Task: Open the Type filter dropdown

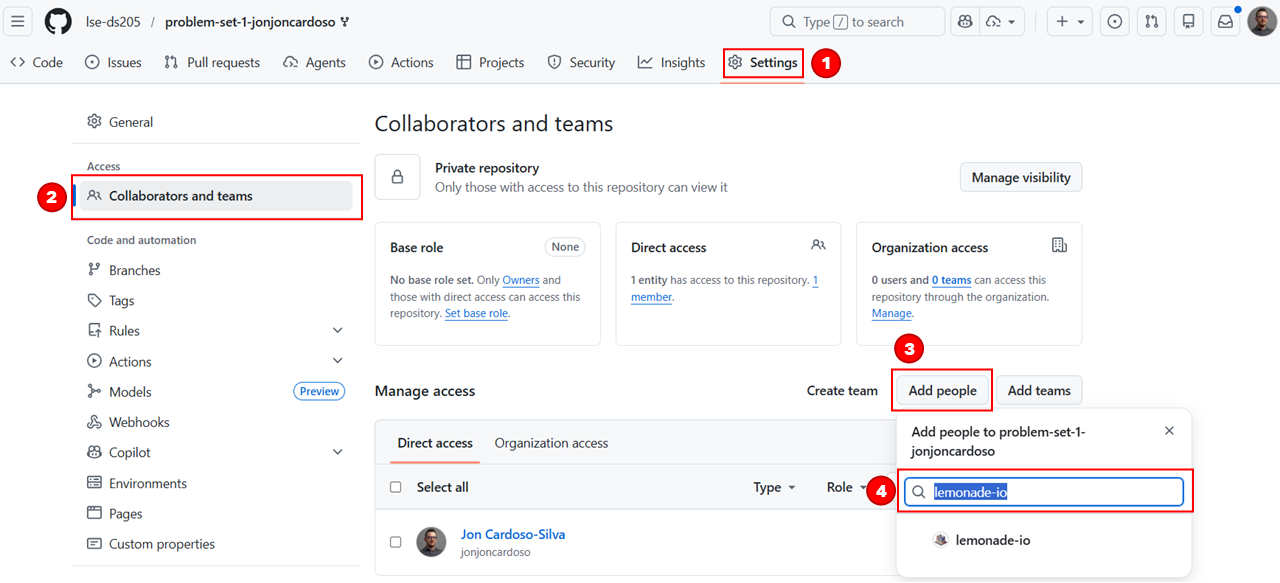Action: (x=774, y=487)
